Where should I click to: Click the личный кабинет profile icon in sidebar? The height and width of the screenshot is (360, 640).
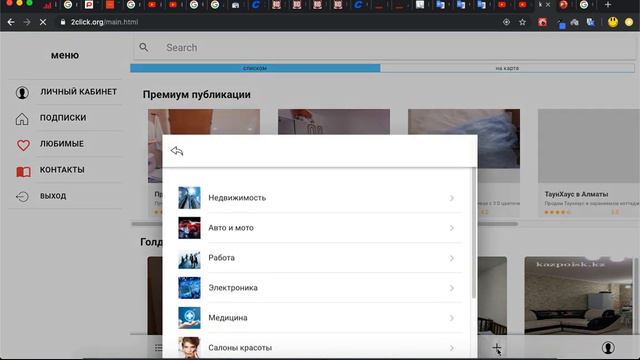(x=22, y=92)
